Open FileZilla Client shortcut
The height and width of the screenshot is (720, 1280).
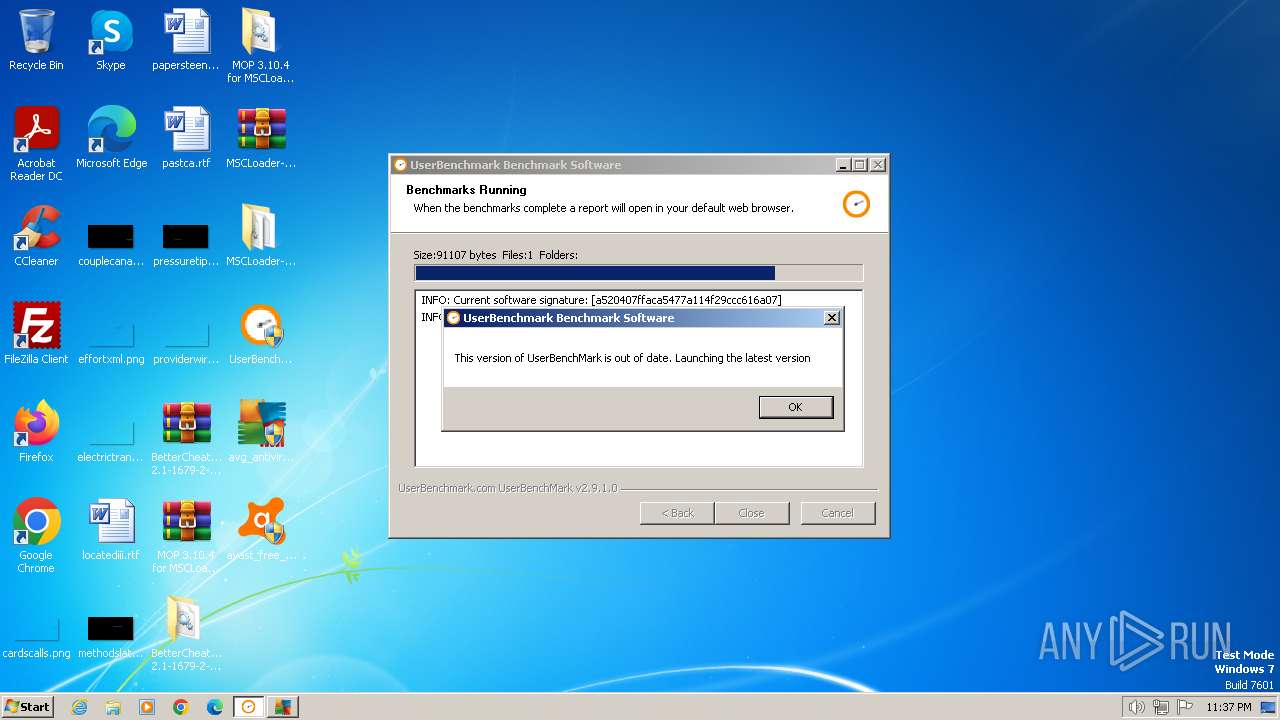tap(36, 335)
